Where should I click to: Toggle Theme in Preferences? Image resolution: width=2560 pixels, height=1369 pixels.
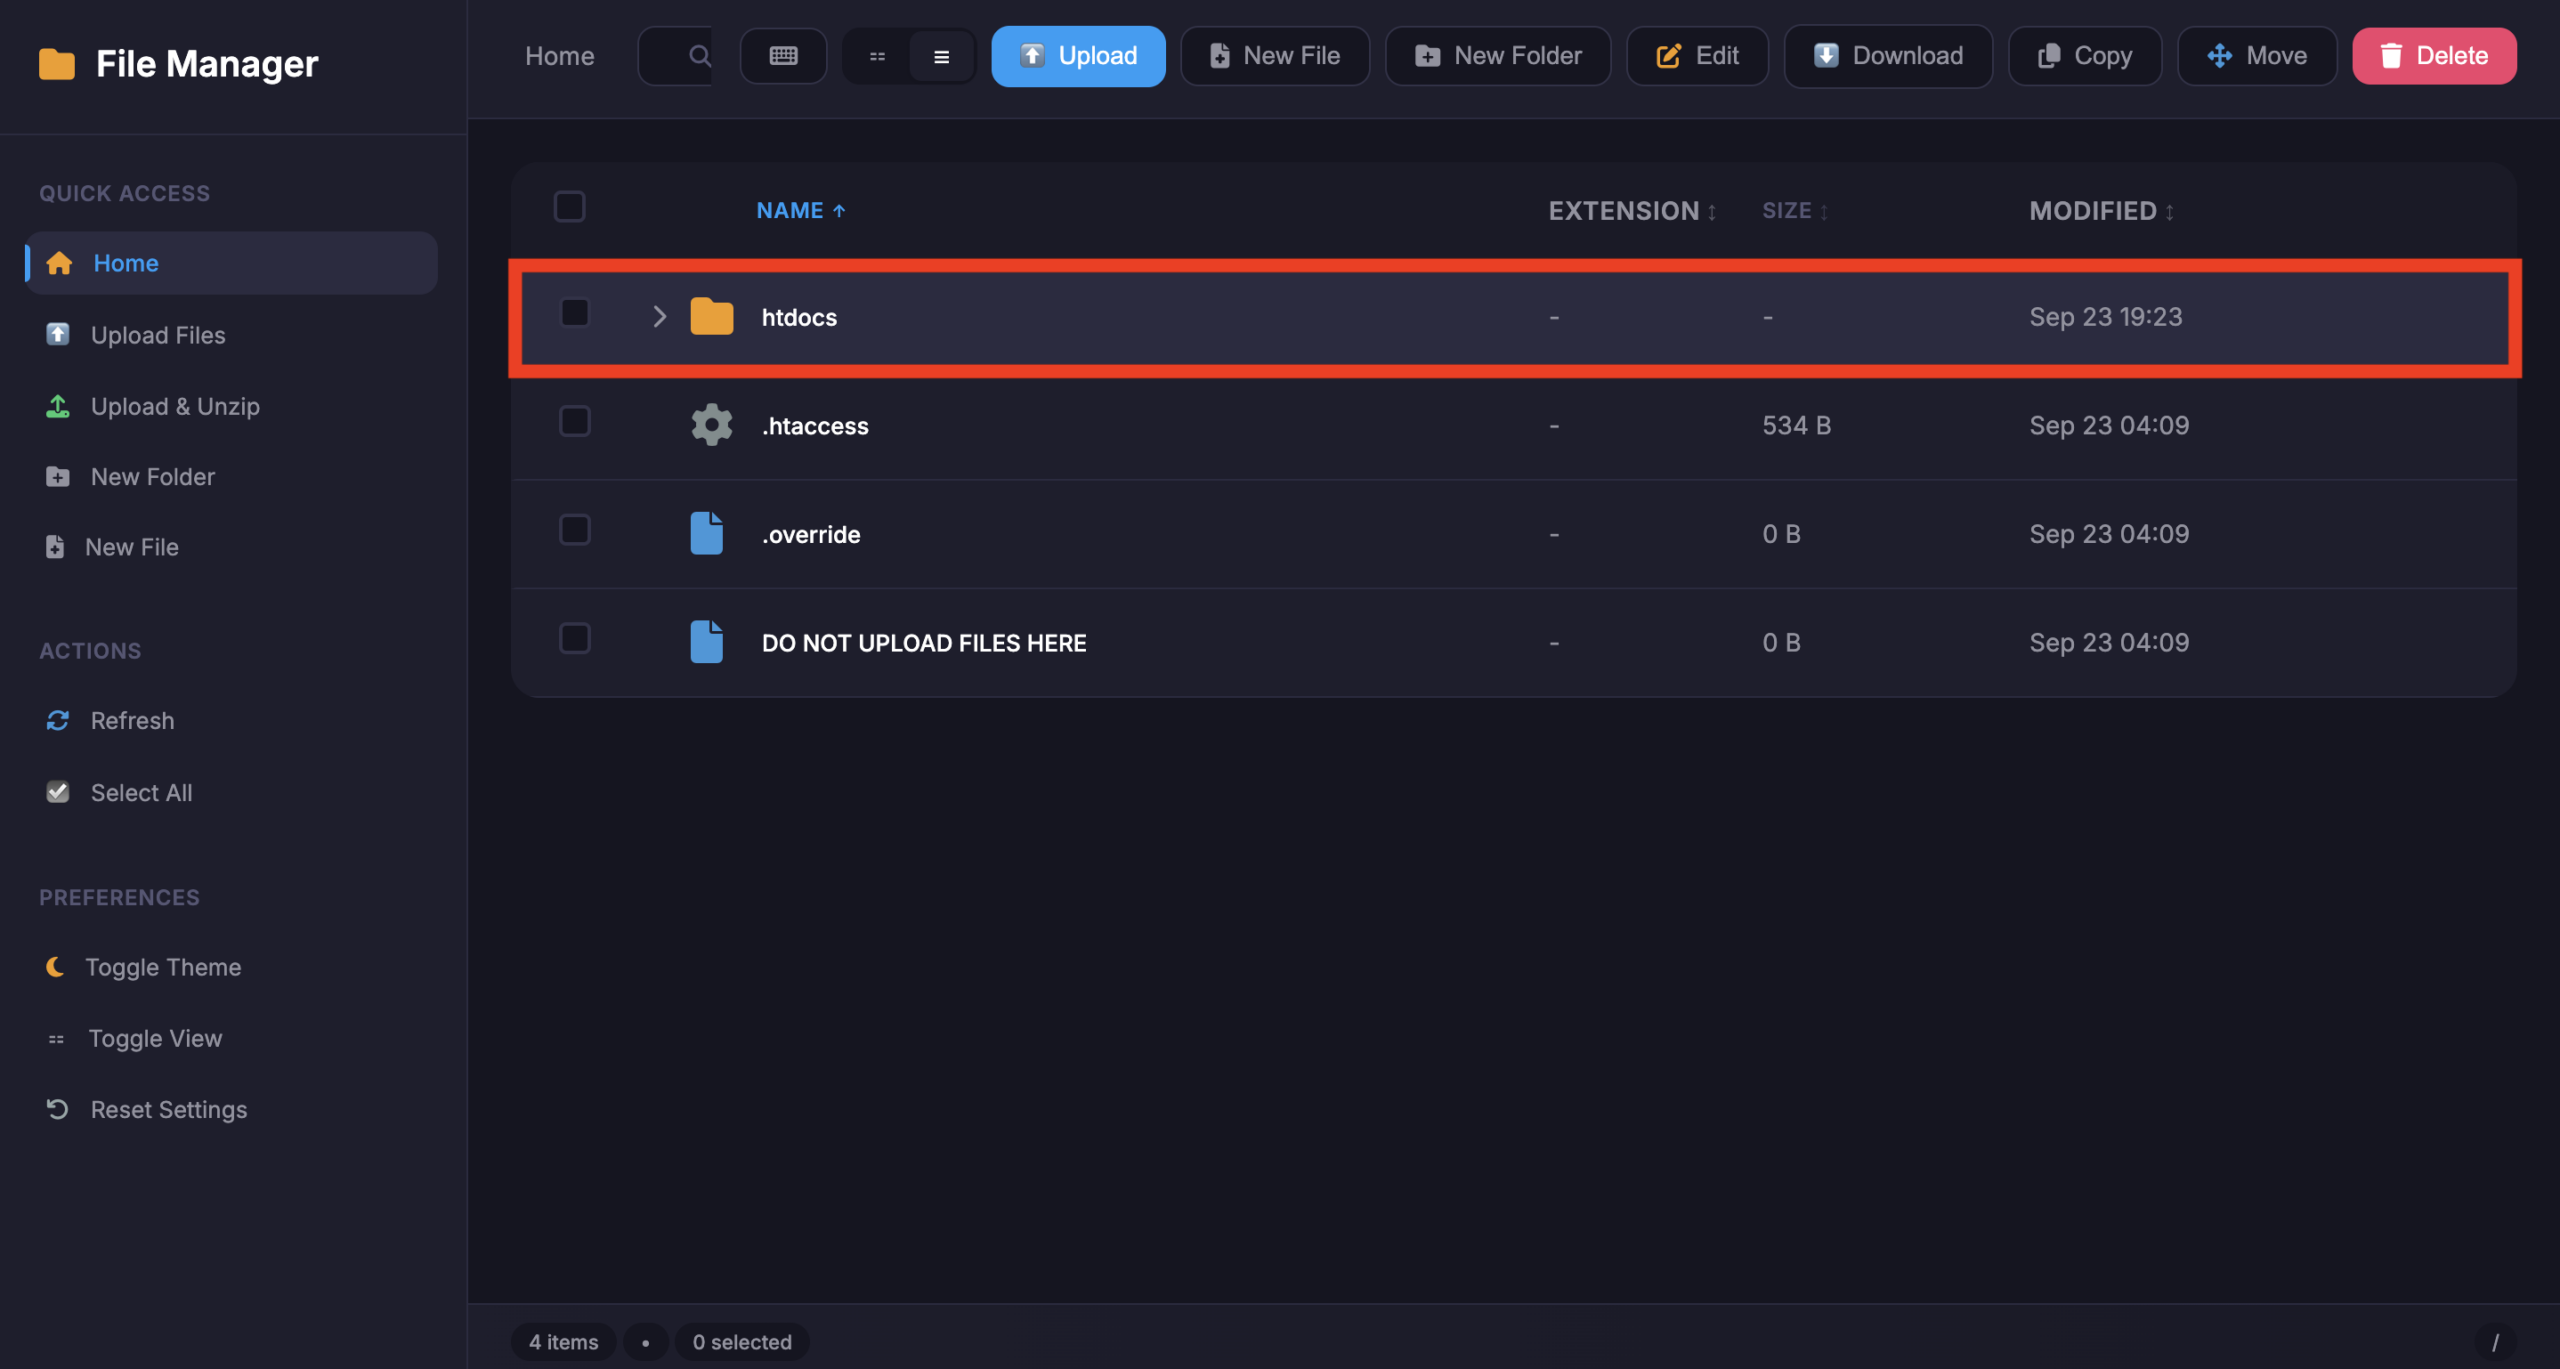coord(232,967)
